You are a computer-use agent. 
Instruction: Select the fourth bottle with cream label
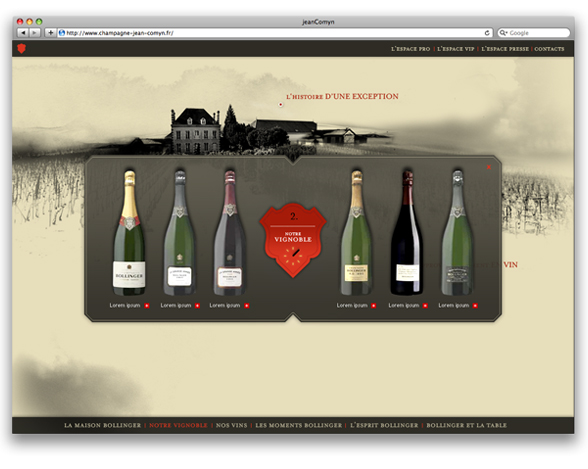[x=356, y=233]
